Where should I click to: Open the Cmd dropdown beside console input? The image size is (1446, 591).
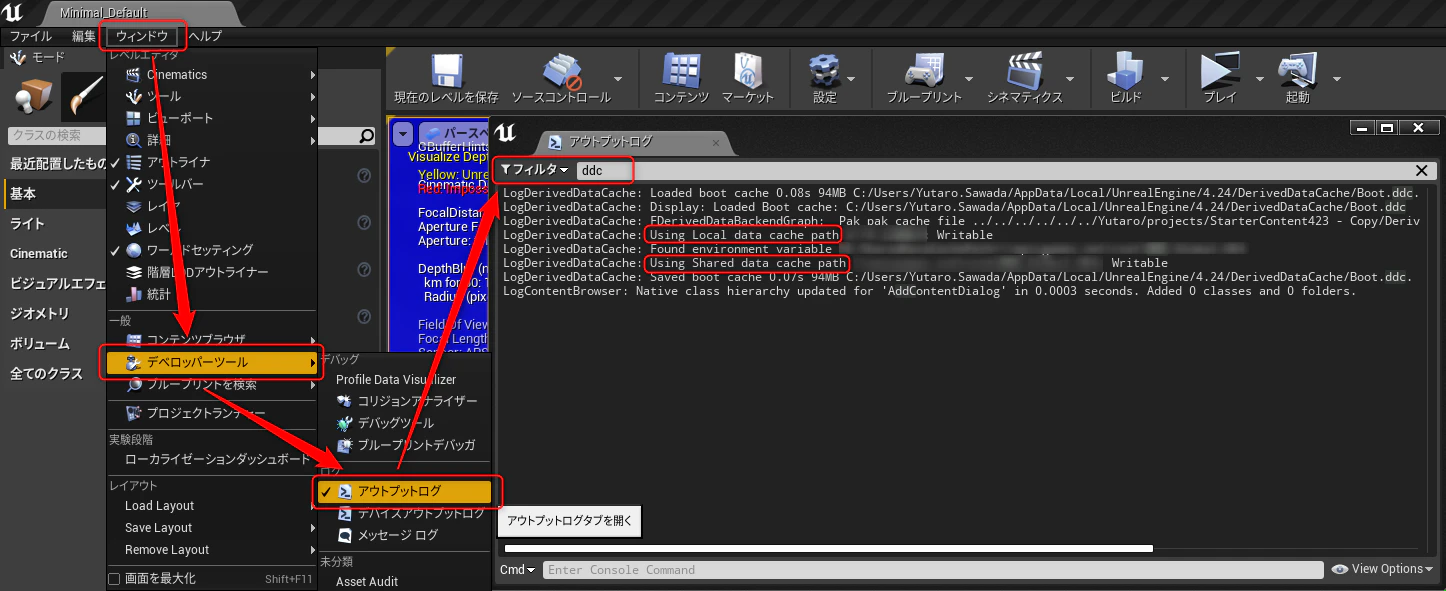(517, 570)
